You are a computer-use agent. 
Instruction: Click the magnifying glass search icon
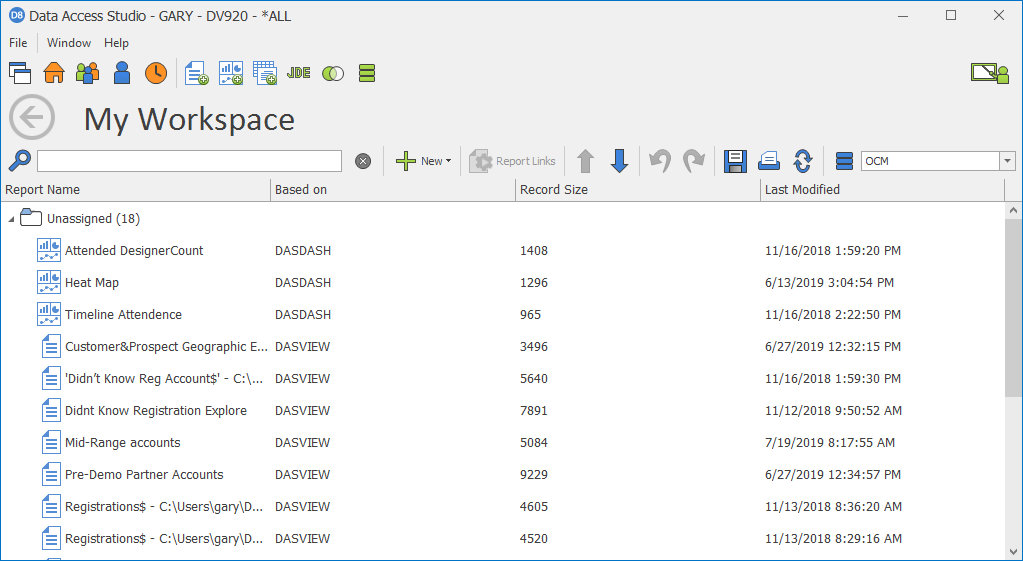[20, 160]
